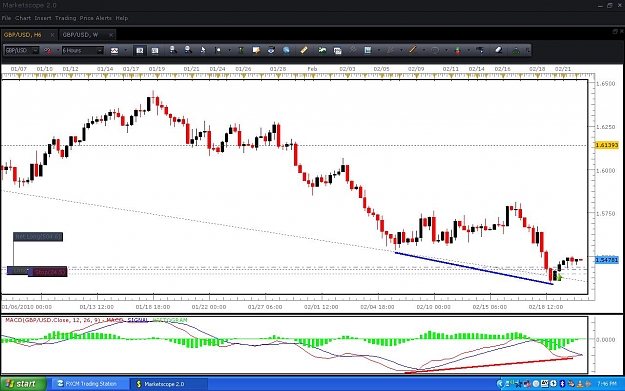Click the marker flag tool icon
The image size is (625, 391).
[x=218, y=50]
